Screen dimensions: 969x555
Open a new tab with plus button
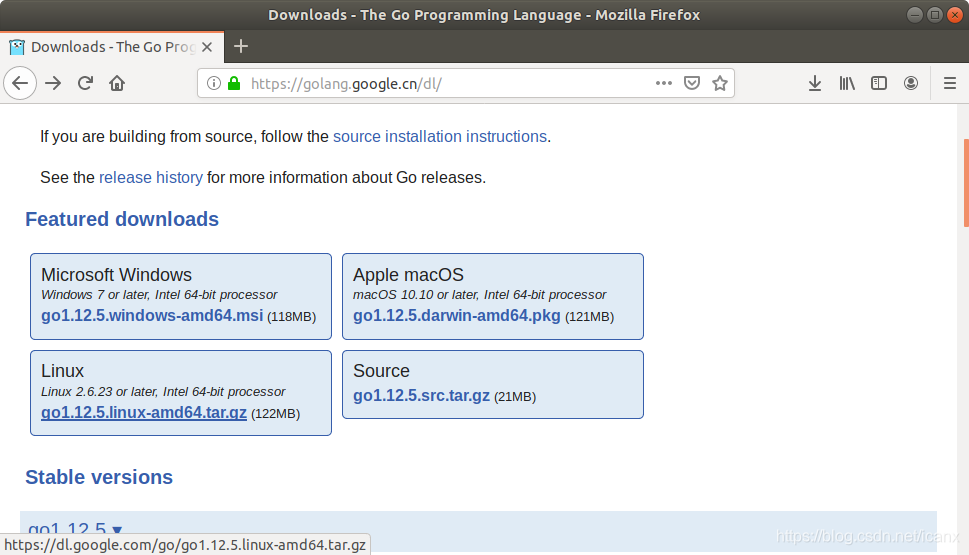(241, 46)
